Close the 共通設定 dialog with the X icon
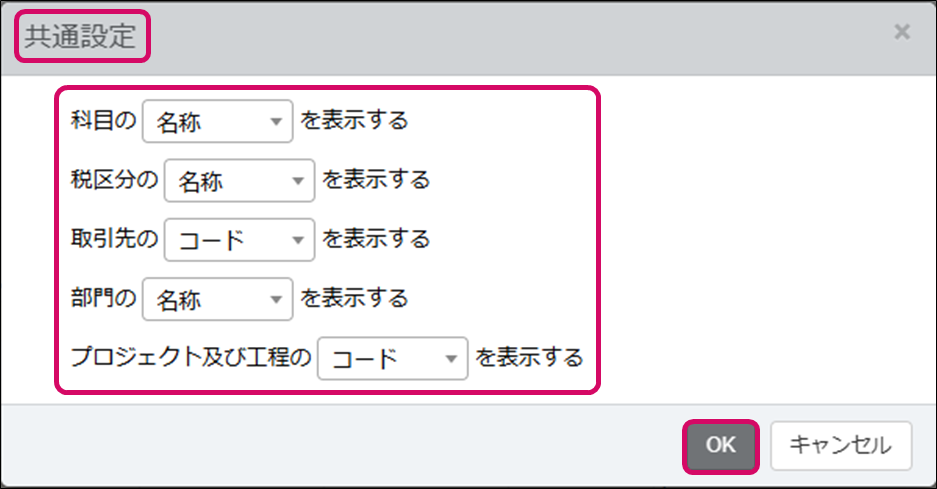The image size is (937, 489). [x=902, y=32]
